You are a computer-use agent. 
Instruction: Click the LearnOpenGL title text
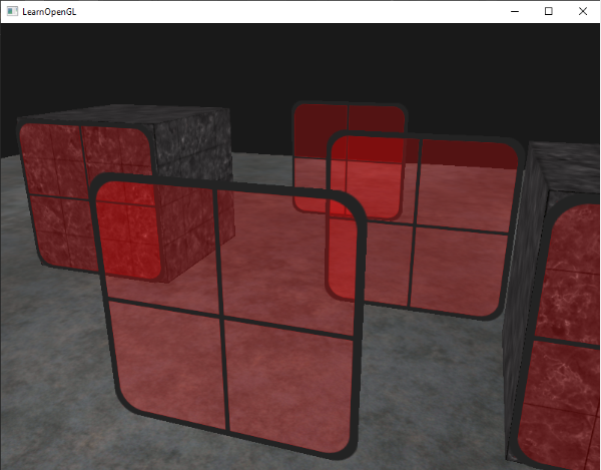click(49, 12)
